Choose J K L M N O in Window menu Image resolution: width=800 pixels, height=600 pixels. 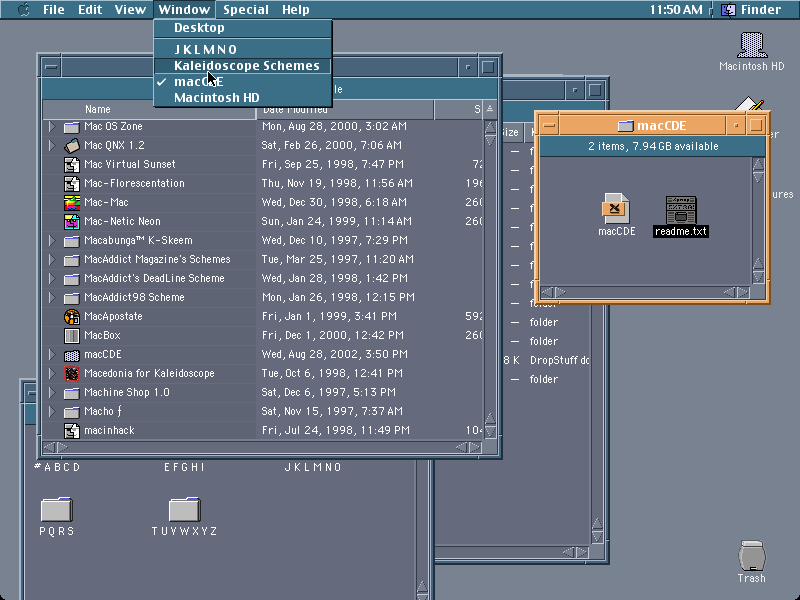click(243, 49)
